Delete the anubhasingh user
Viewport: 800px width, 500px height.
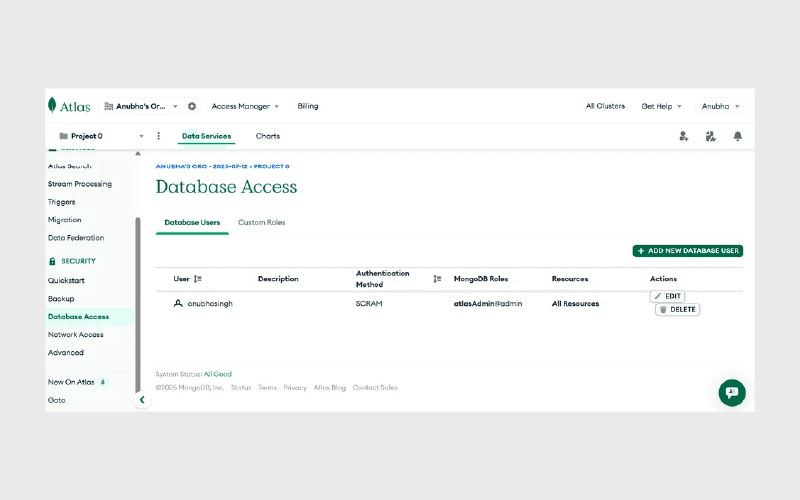[677, 309]
